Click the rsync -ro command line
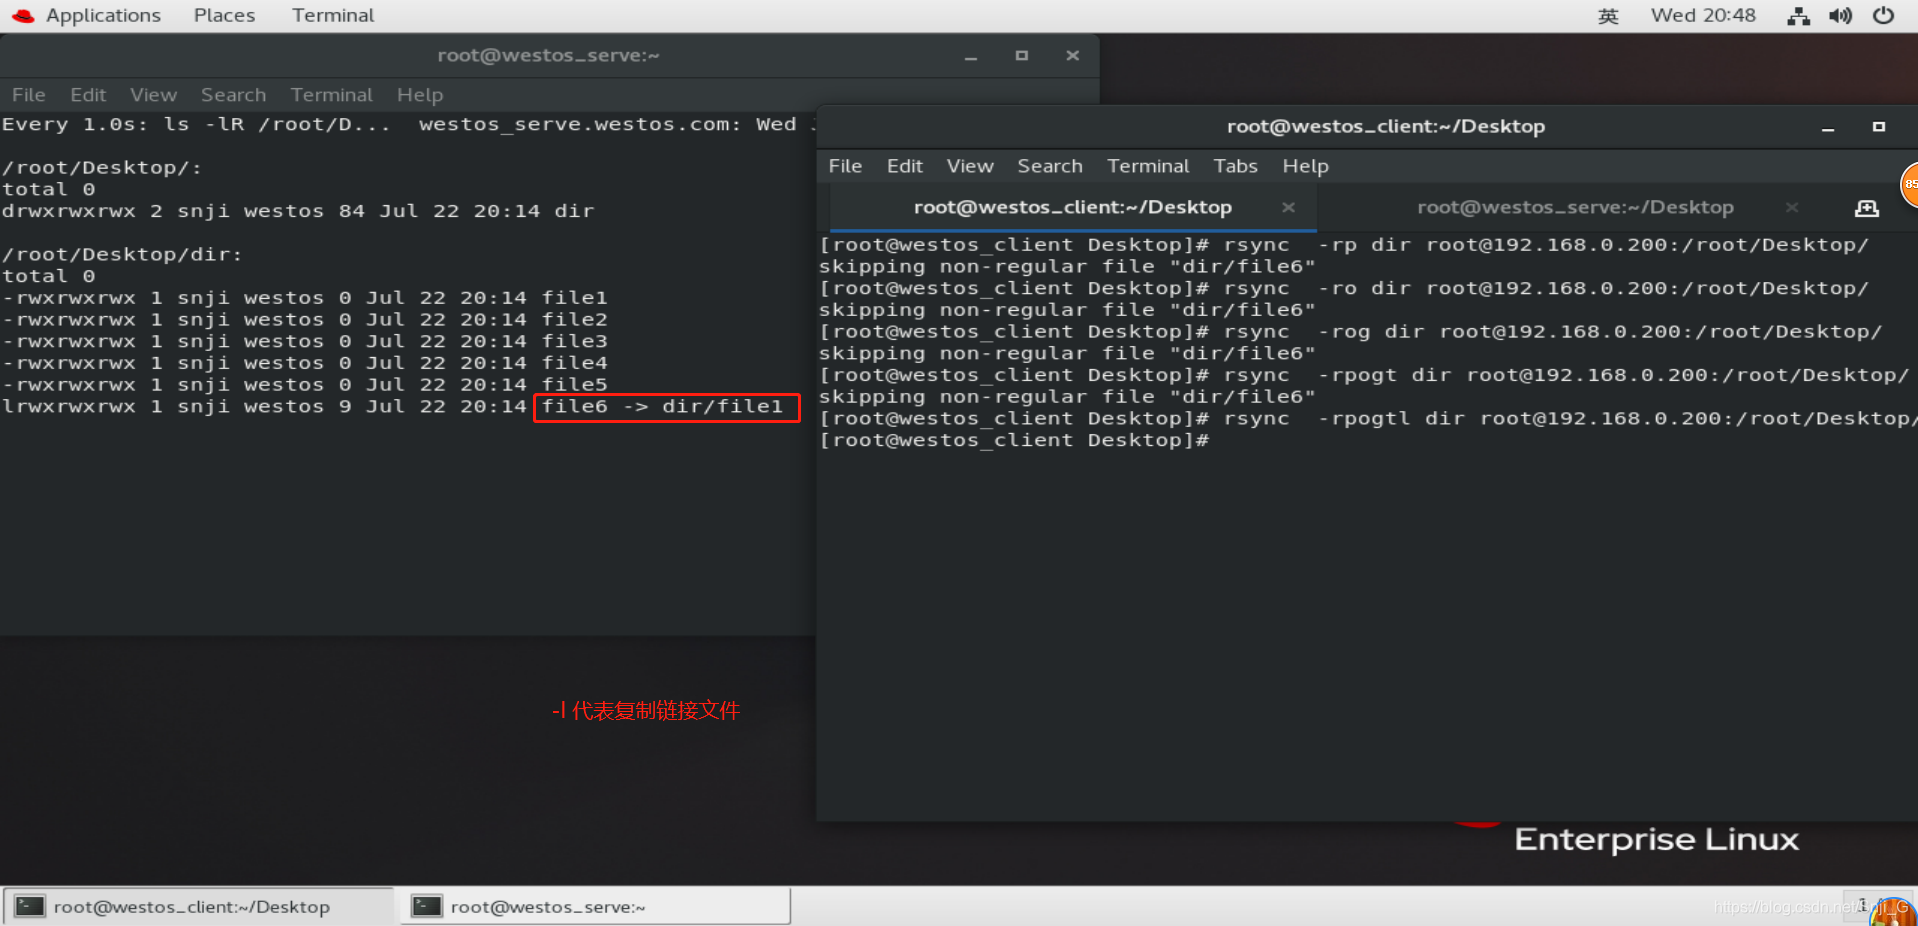 (x=1344, y=289)
